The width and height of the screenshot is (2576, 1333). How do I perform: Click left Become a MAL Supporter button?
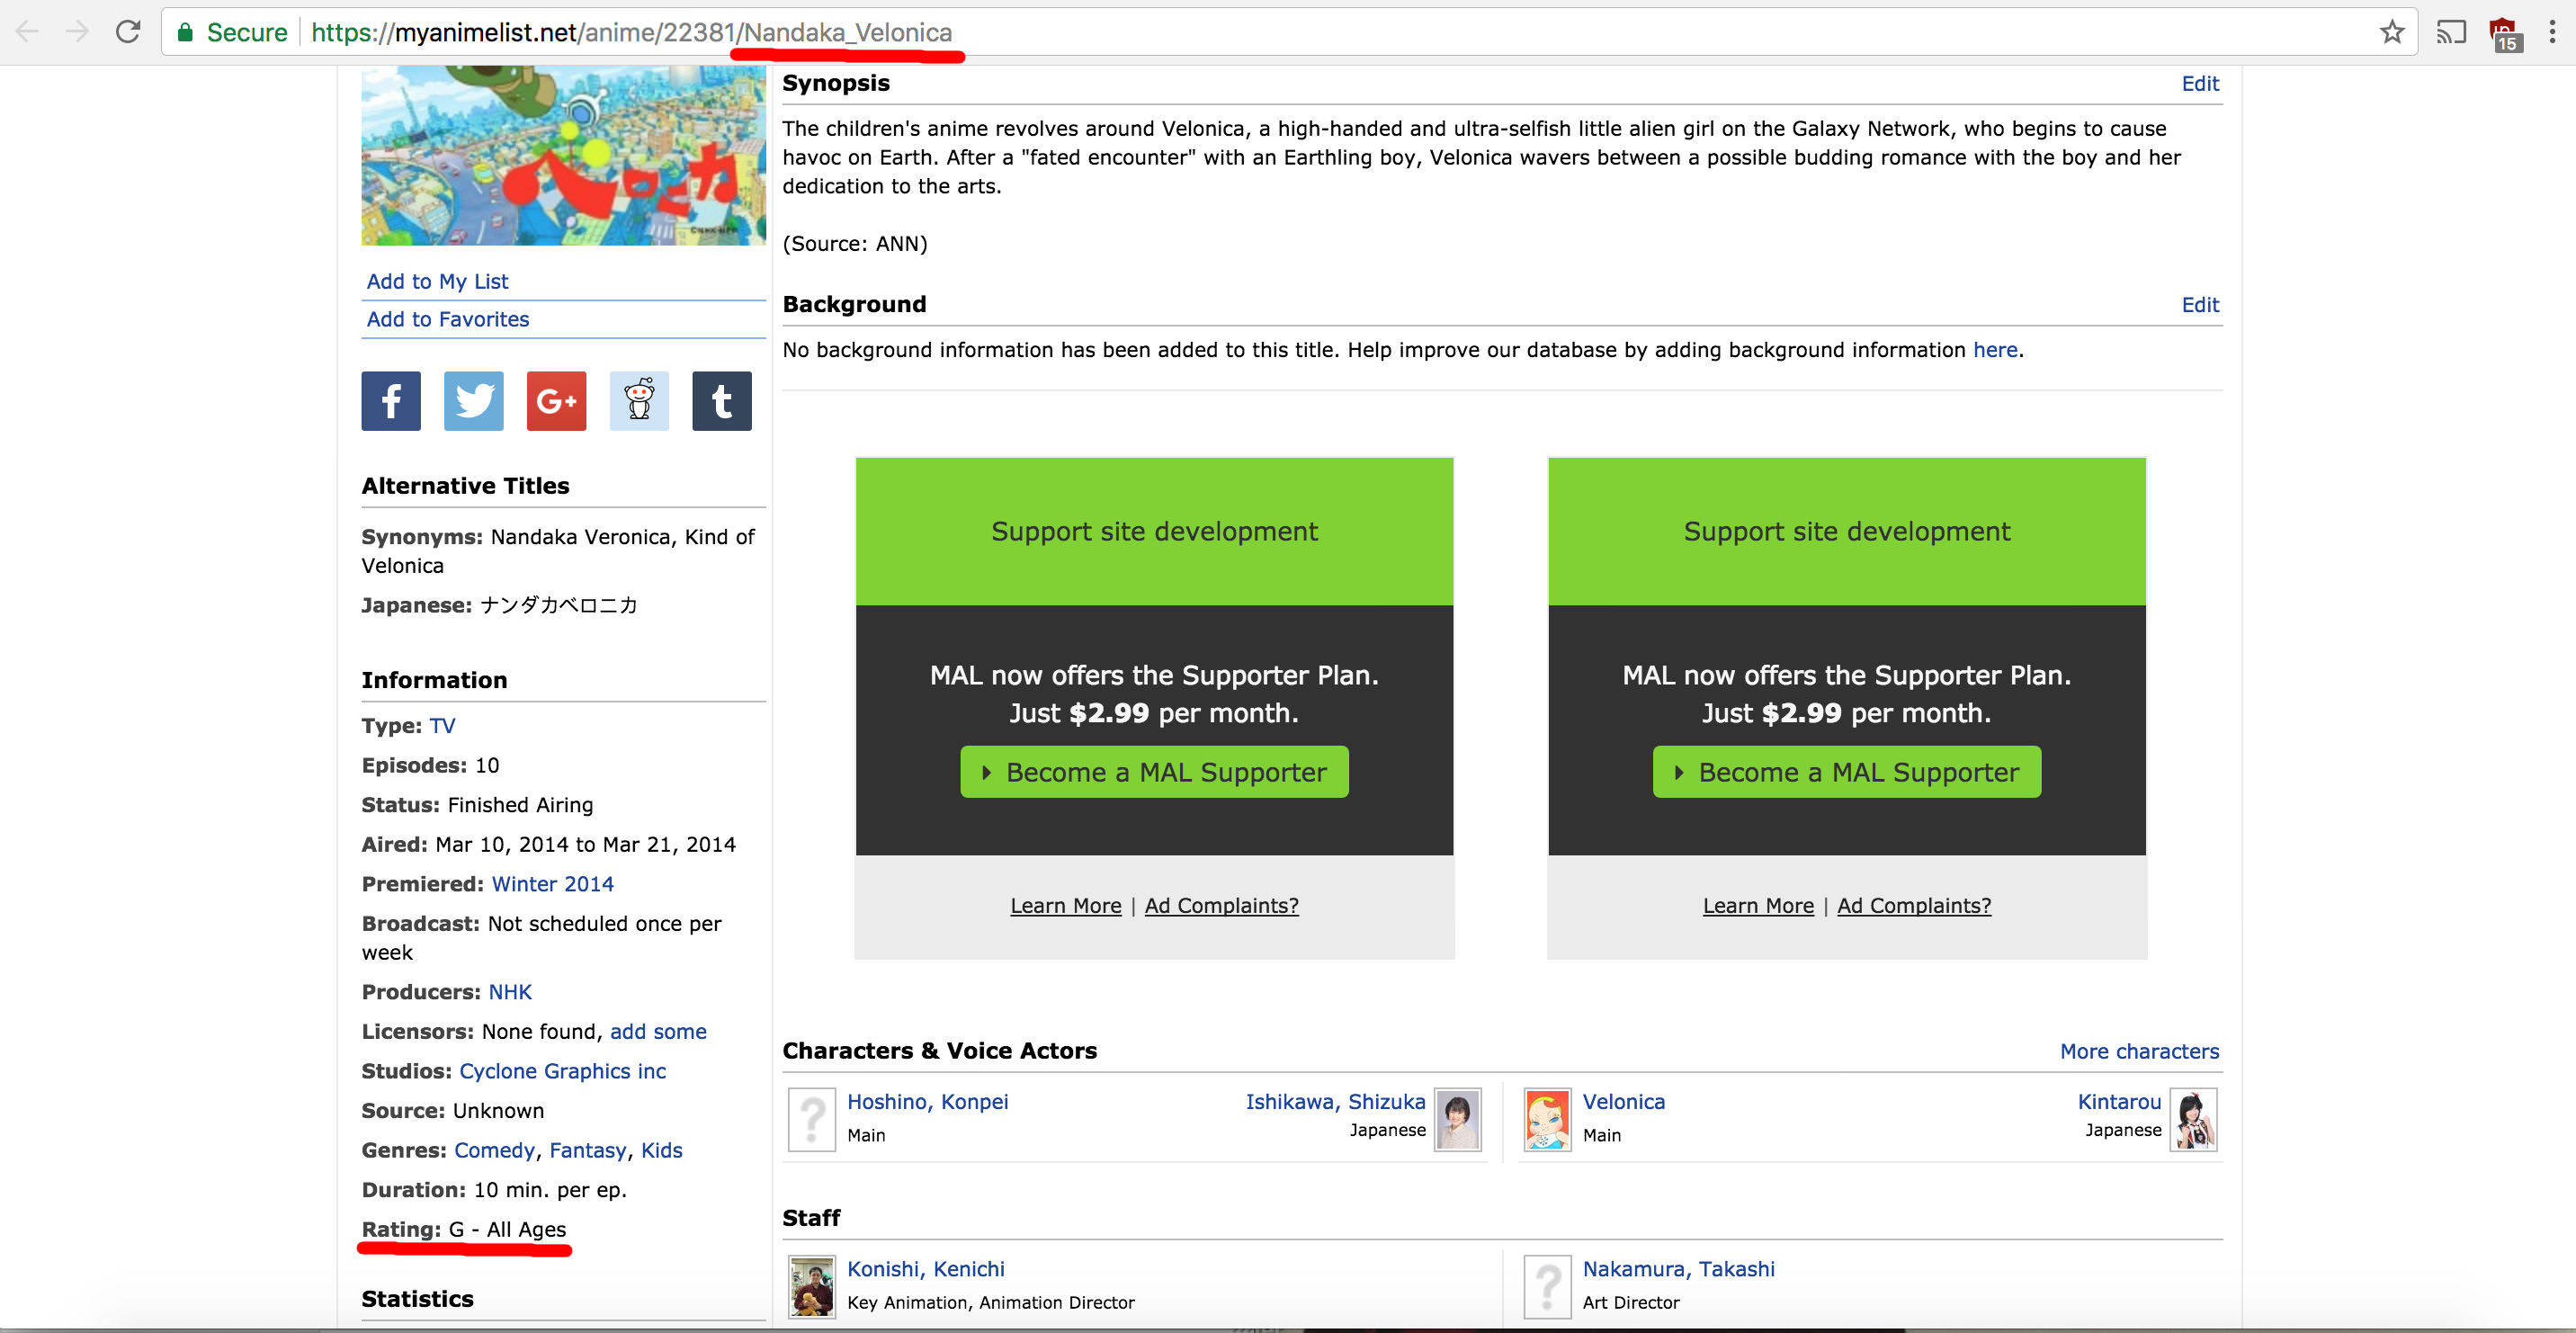1154,772
